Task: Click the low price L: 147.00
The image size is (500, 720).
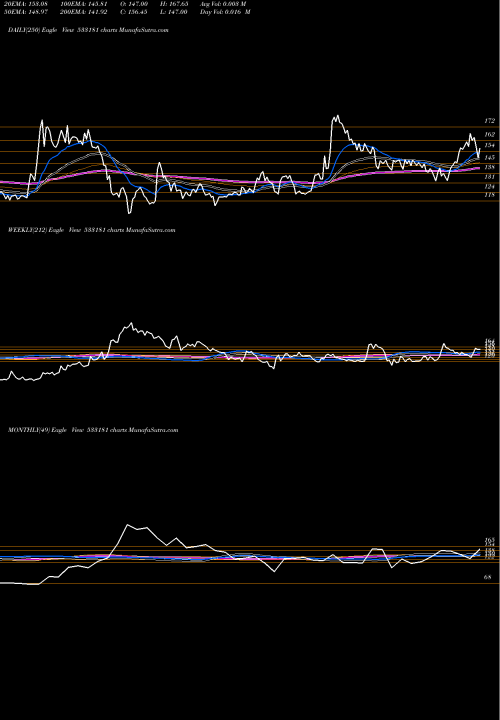Action: pos(174,12)
